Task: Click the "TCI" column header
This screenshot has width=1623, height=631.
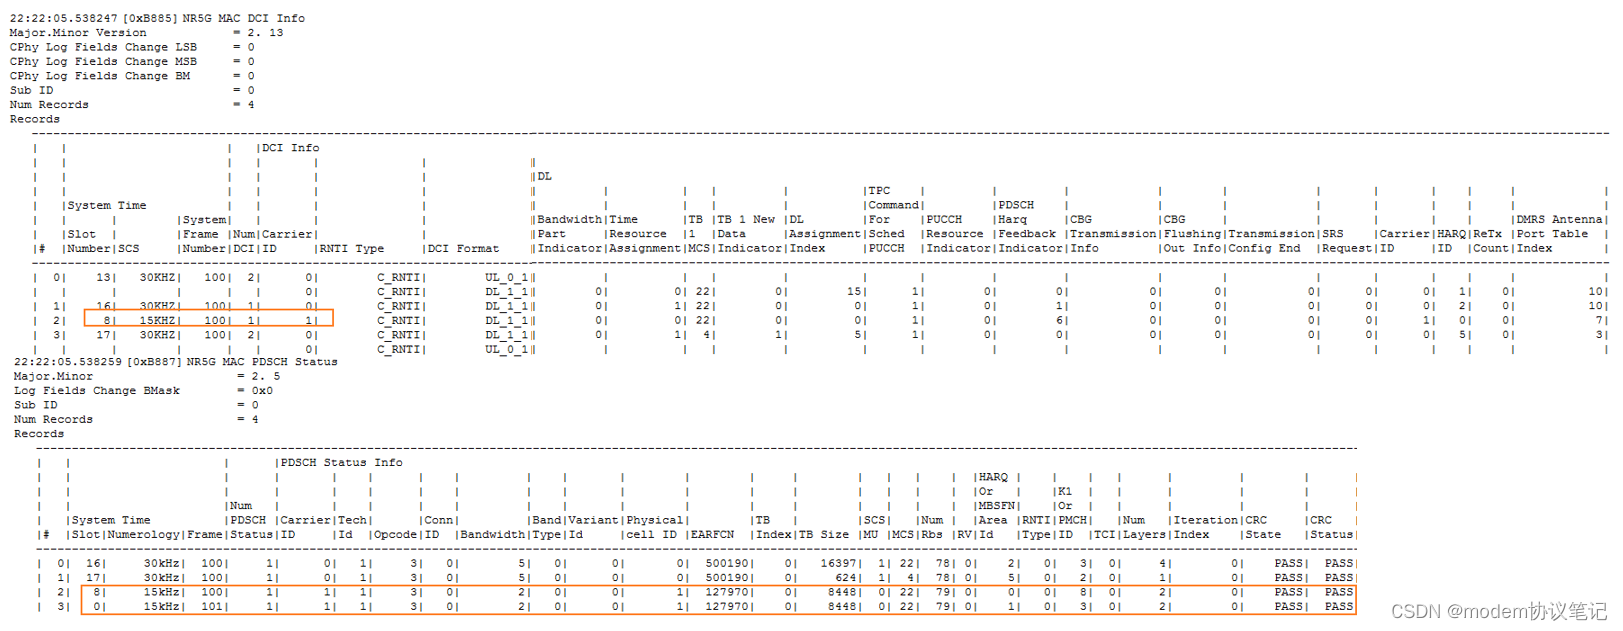Action: coord(1104,534)
